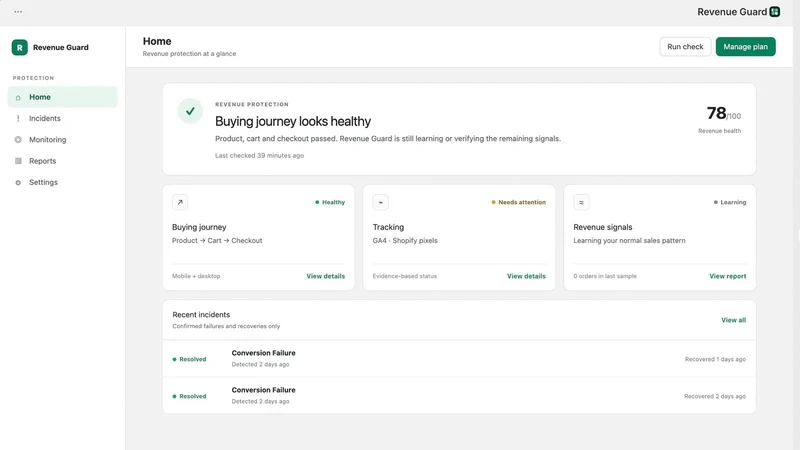The height and width of the screenshot is (450, 800).
Task: Click the Tracking card icon
Action: tap(380, 202)
